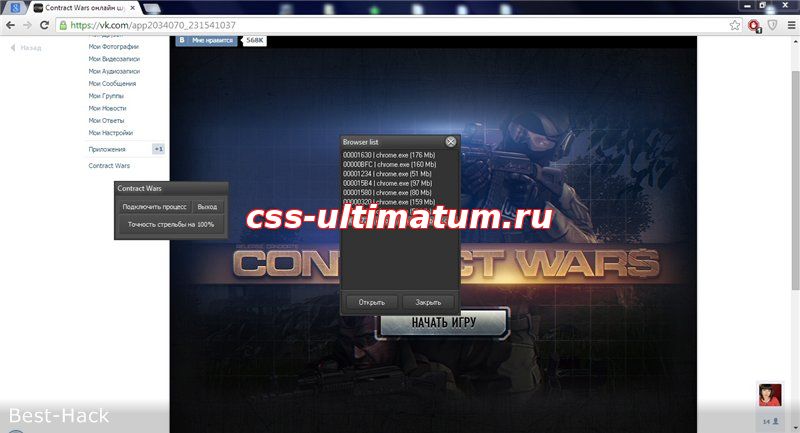
Task: Open the Chrome hamburger menu
Action: (x=791, y=25)
